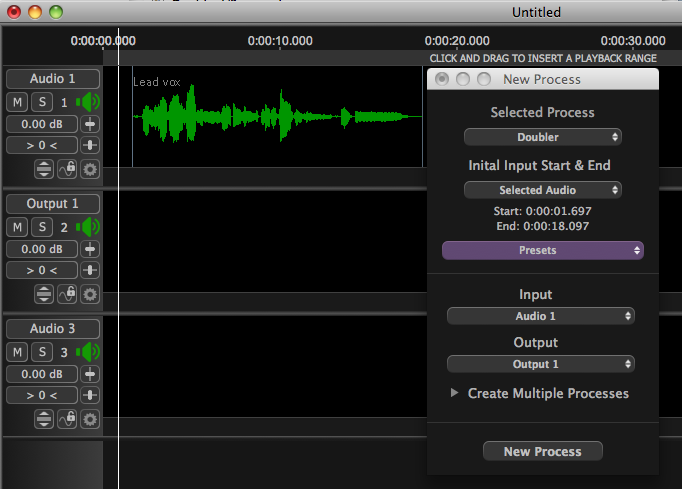The width and height of the screenshot is (682, 489).
Task: Click track height arrows icon on Audio 3
Action: coord(44,419)
